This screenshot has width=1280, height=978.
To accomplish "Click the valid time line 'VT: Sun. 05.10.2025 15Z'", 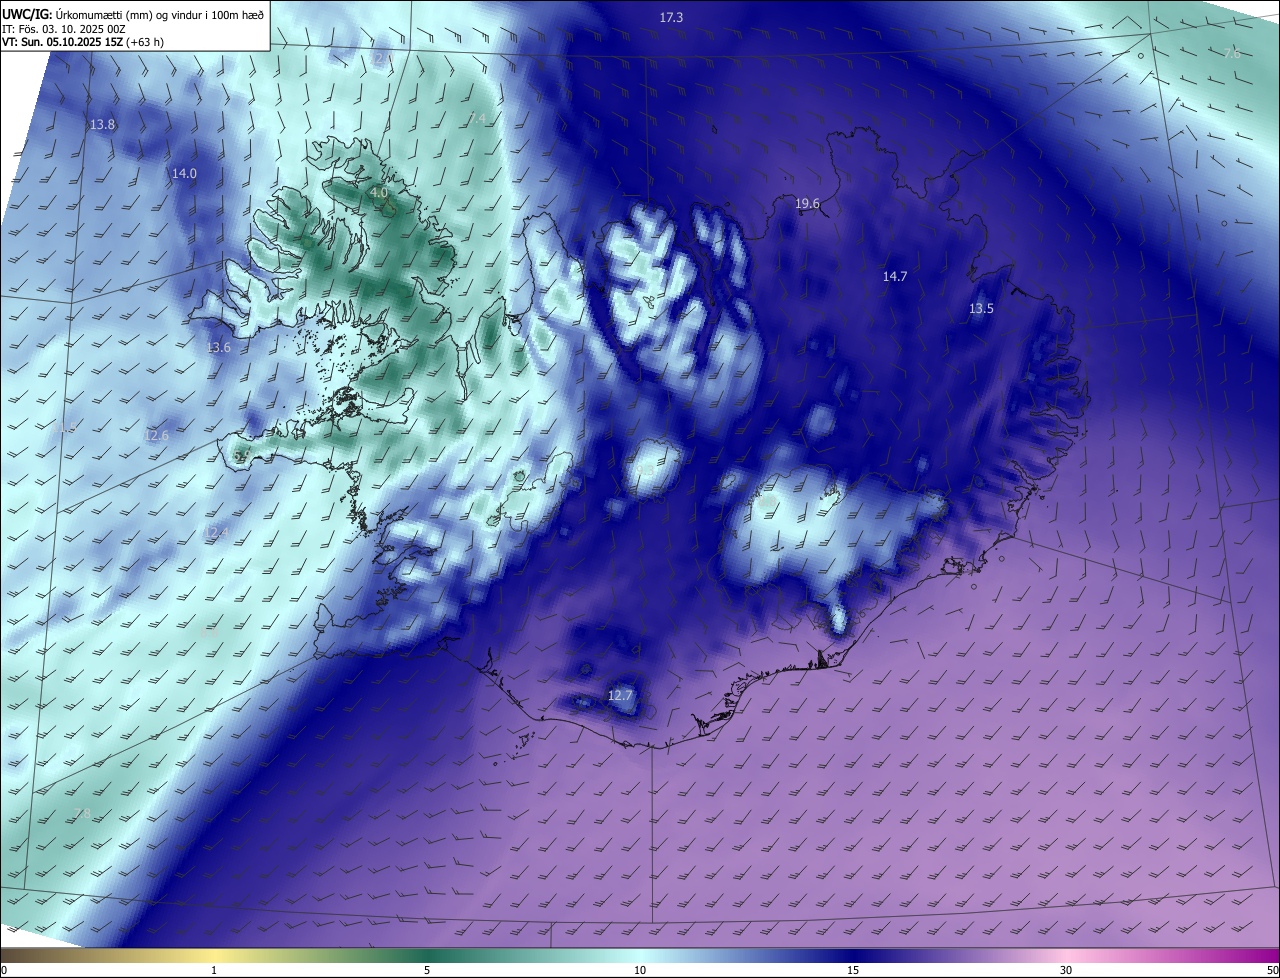I will (x=62, y=43).
